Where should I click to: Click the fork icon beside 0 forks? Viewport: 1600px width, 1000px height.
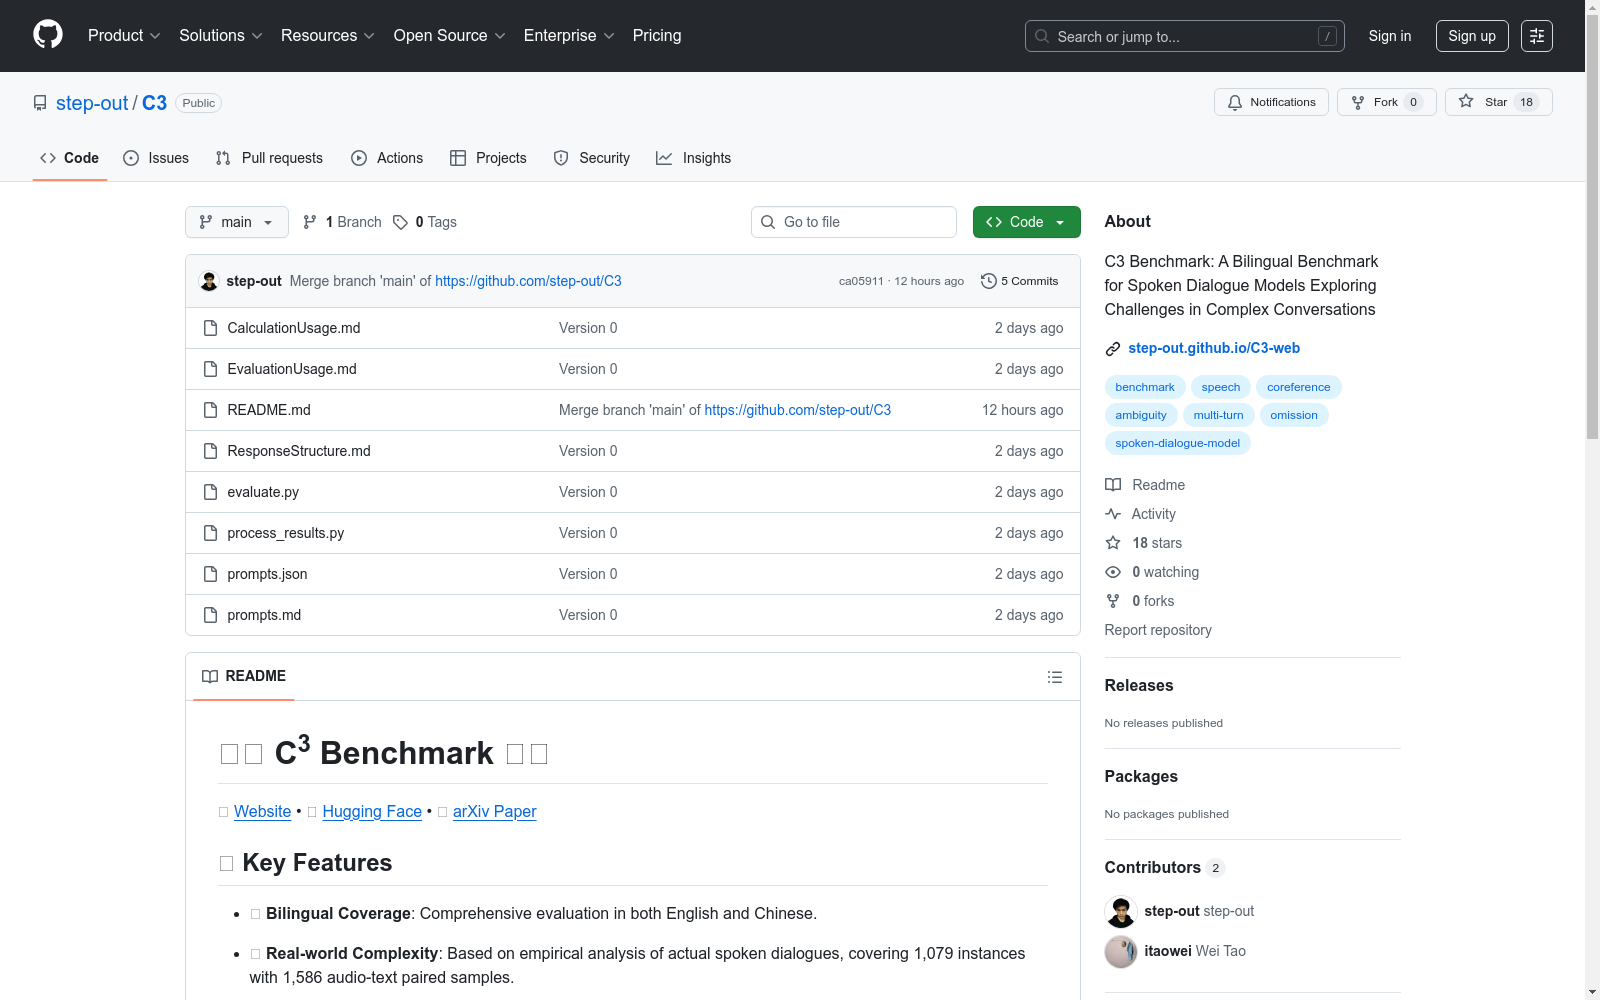pyautogui.click(x=1113, y=601)
